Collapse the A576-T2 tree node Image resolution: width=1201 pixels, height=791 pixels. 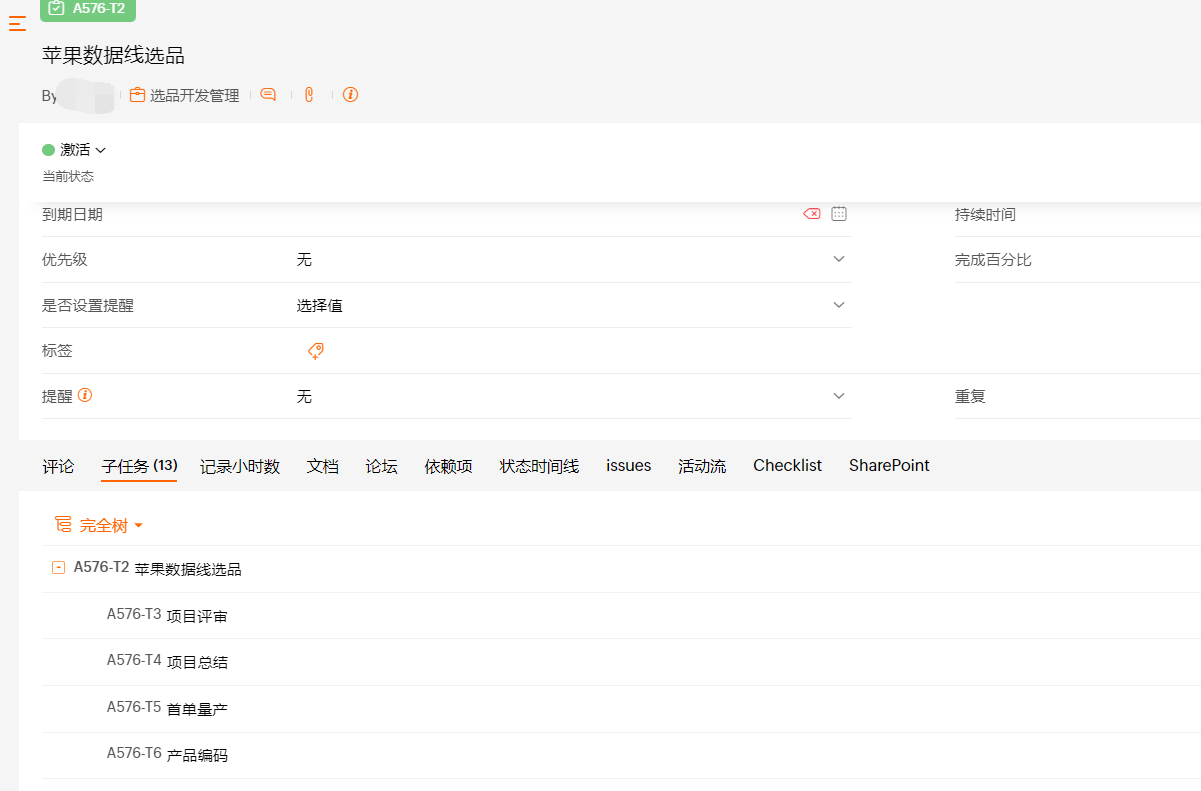tap(59, 568)
